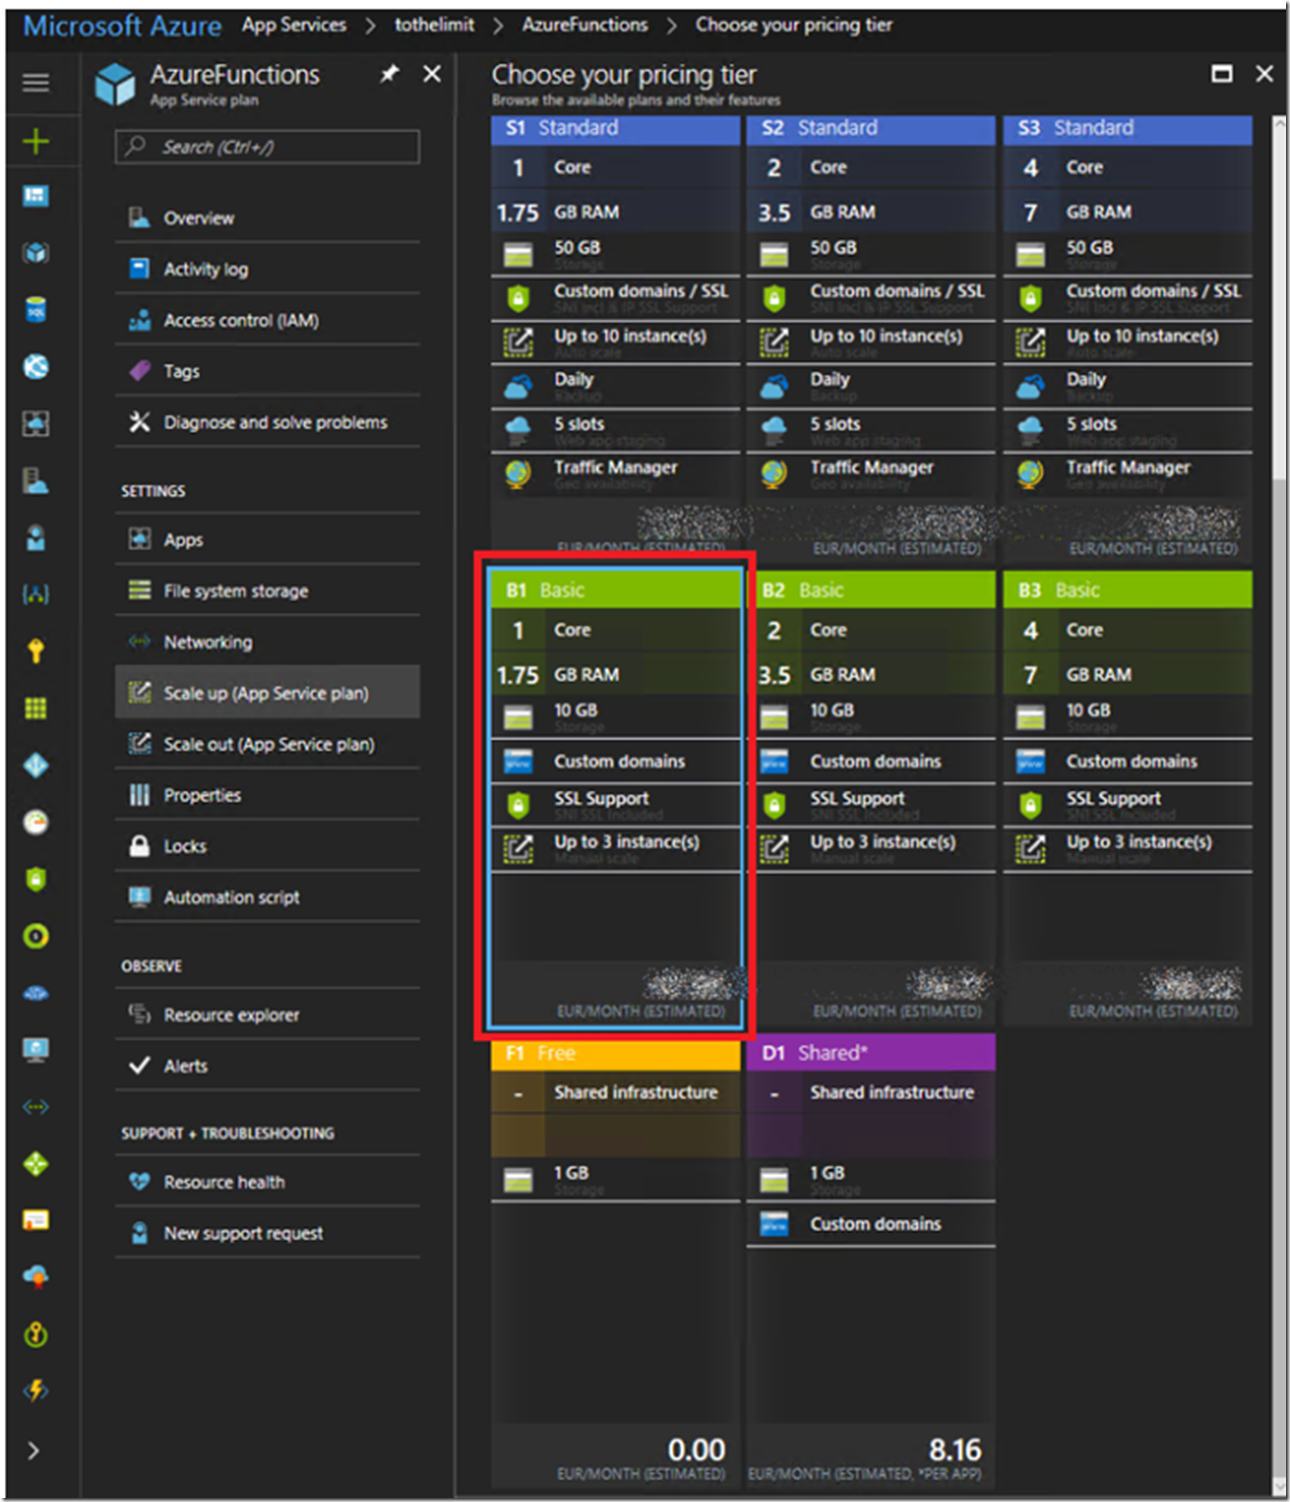Select the B3 Basic pricing tier
The image size is (1290, 1502).
pos(1128,799)
